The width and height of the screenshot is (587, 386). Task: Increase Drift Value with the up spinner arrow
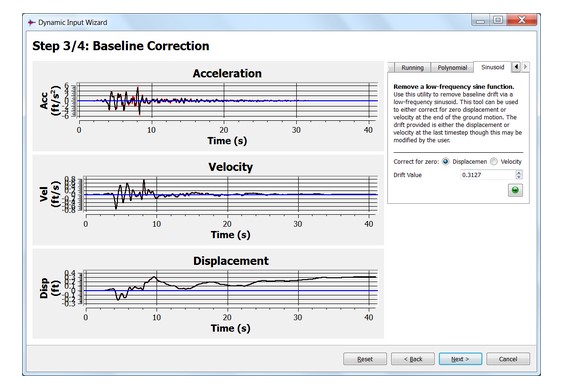tap(518, 173)
